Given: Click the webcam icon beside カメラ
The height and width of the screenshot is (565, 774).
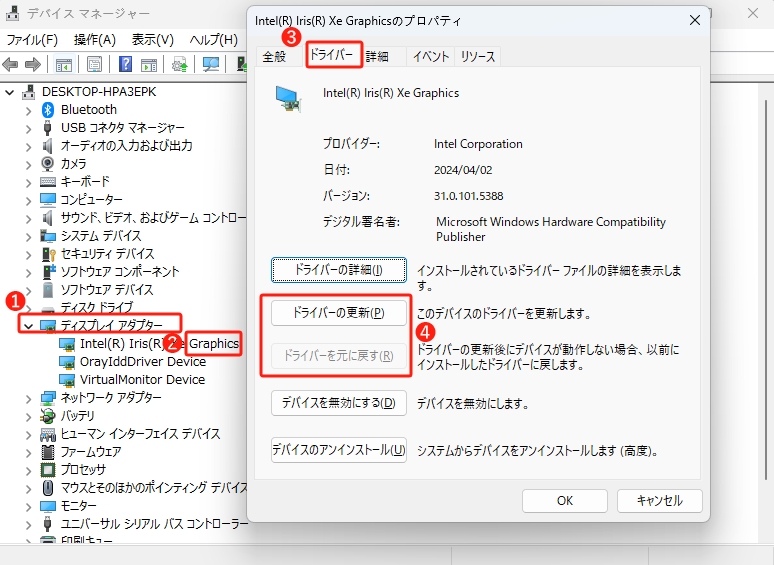Looking at the screenshot, I should click(47, 163).
